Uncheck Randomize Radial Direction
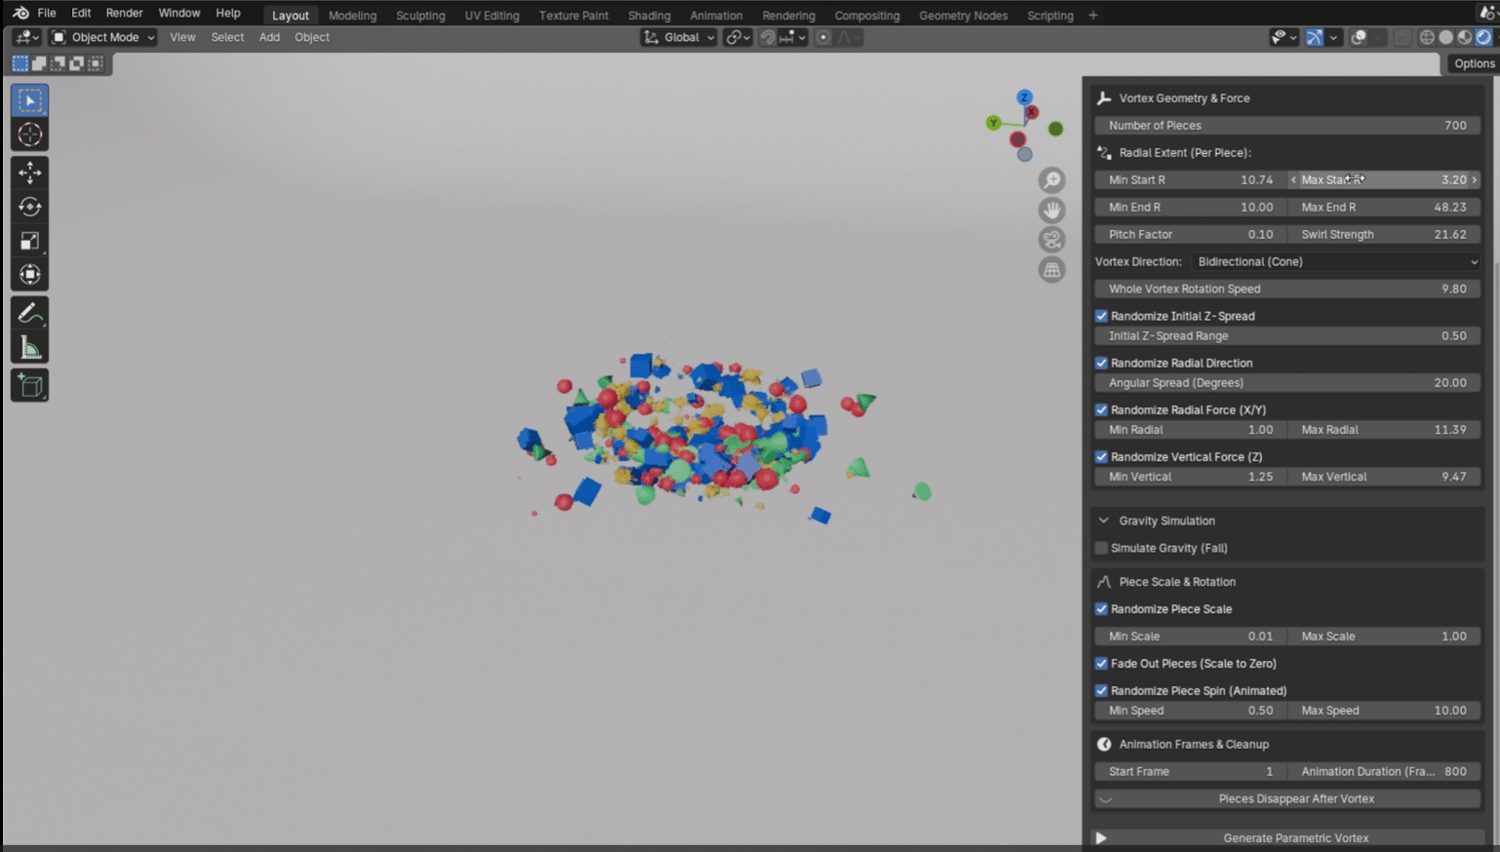Screen dimensions: 1500x852 (x=1101, y=363)
